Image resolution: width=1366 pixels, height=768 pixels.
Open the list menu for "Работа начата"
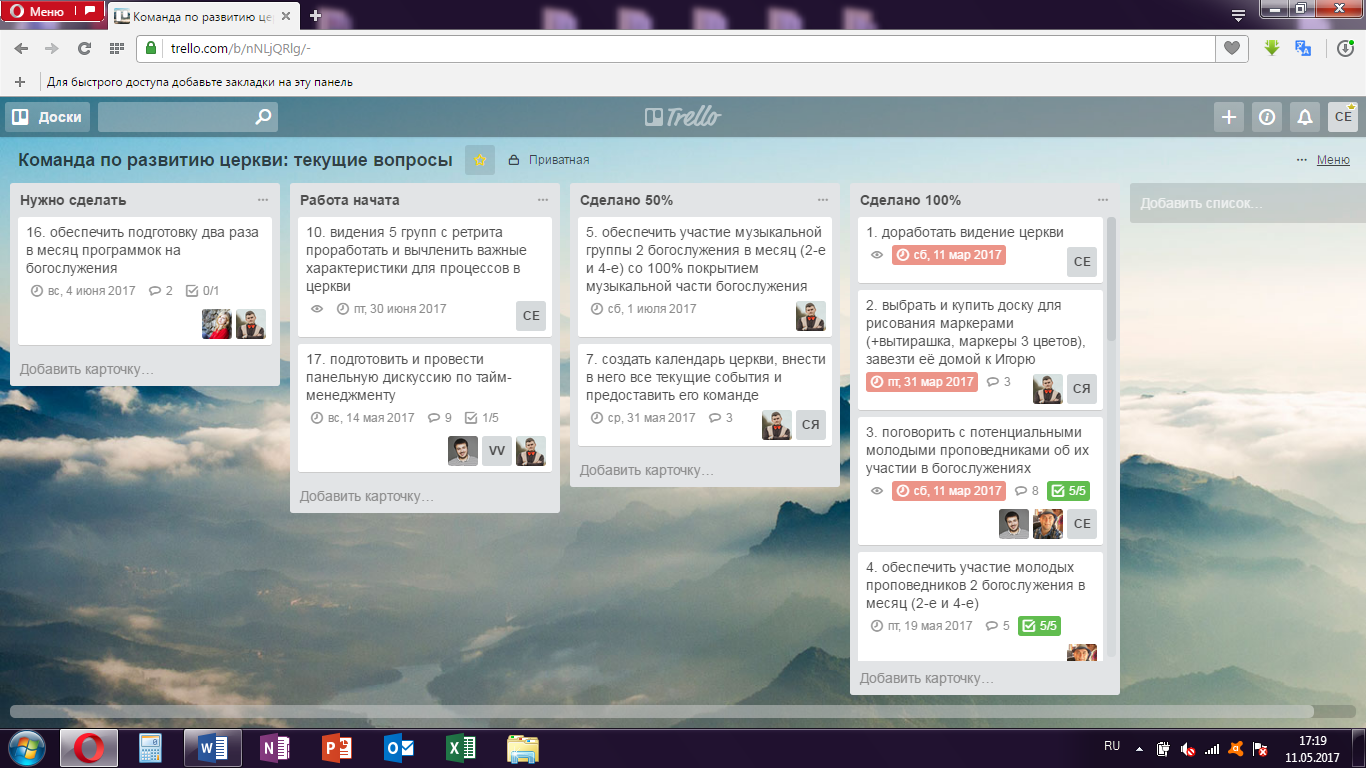click(543, 200)
